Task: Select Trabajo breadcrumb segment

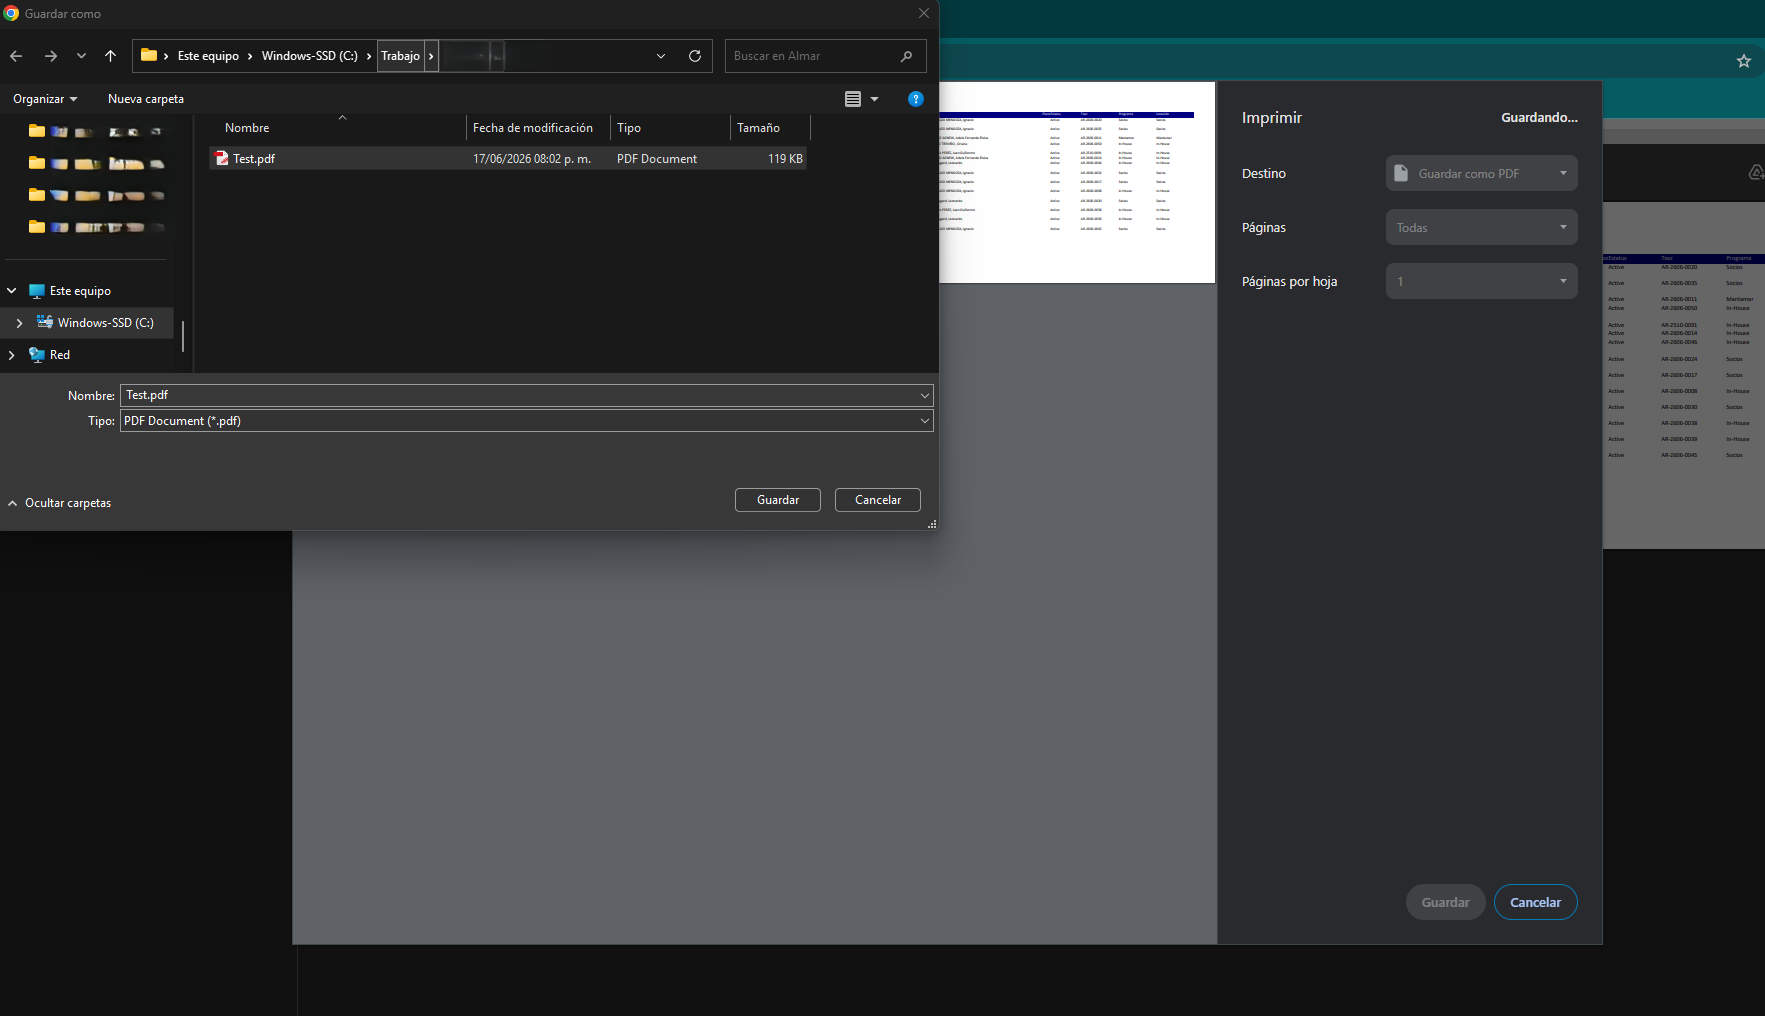Action: tap(400, 56)
